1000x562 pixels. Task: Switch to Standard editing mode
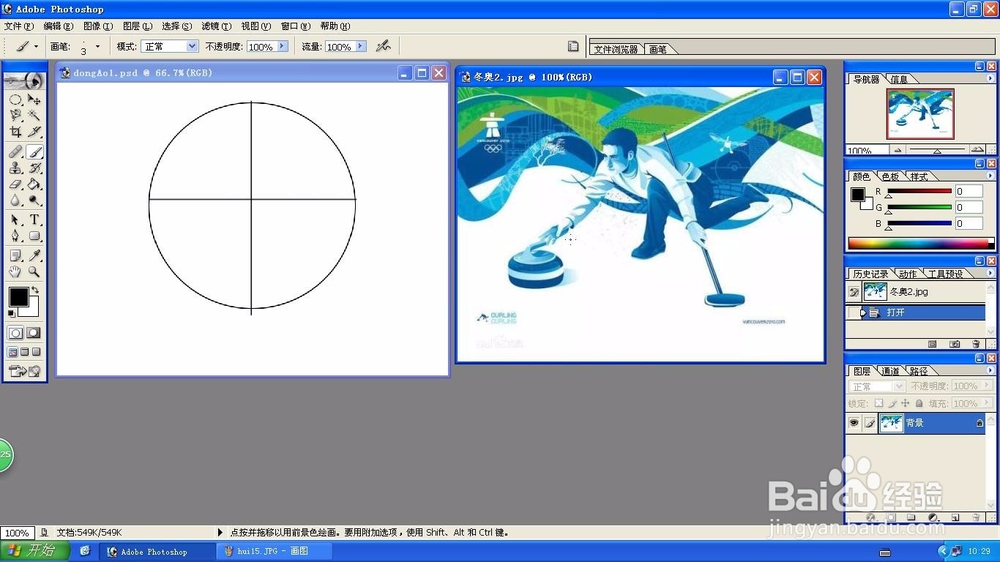coord(15,333)
